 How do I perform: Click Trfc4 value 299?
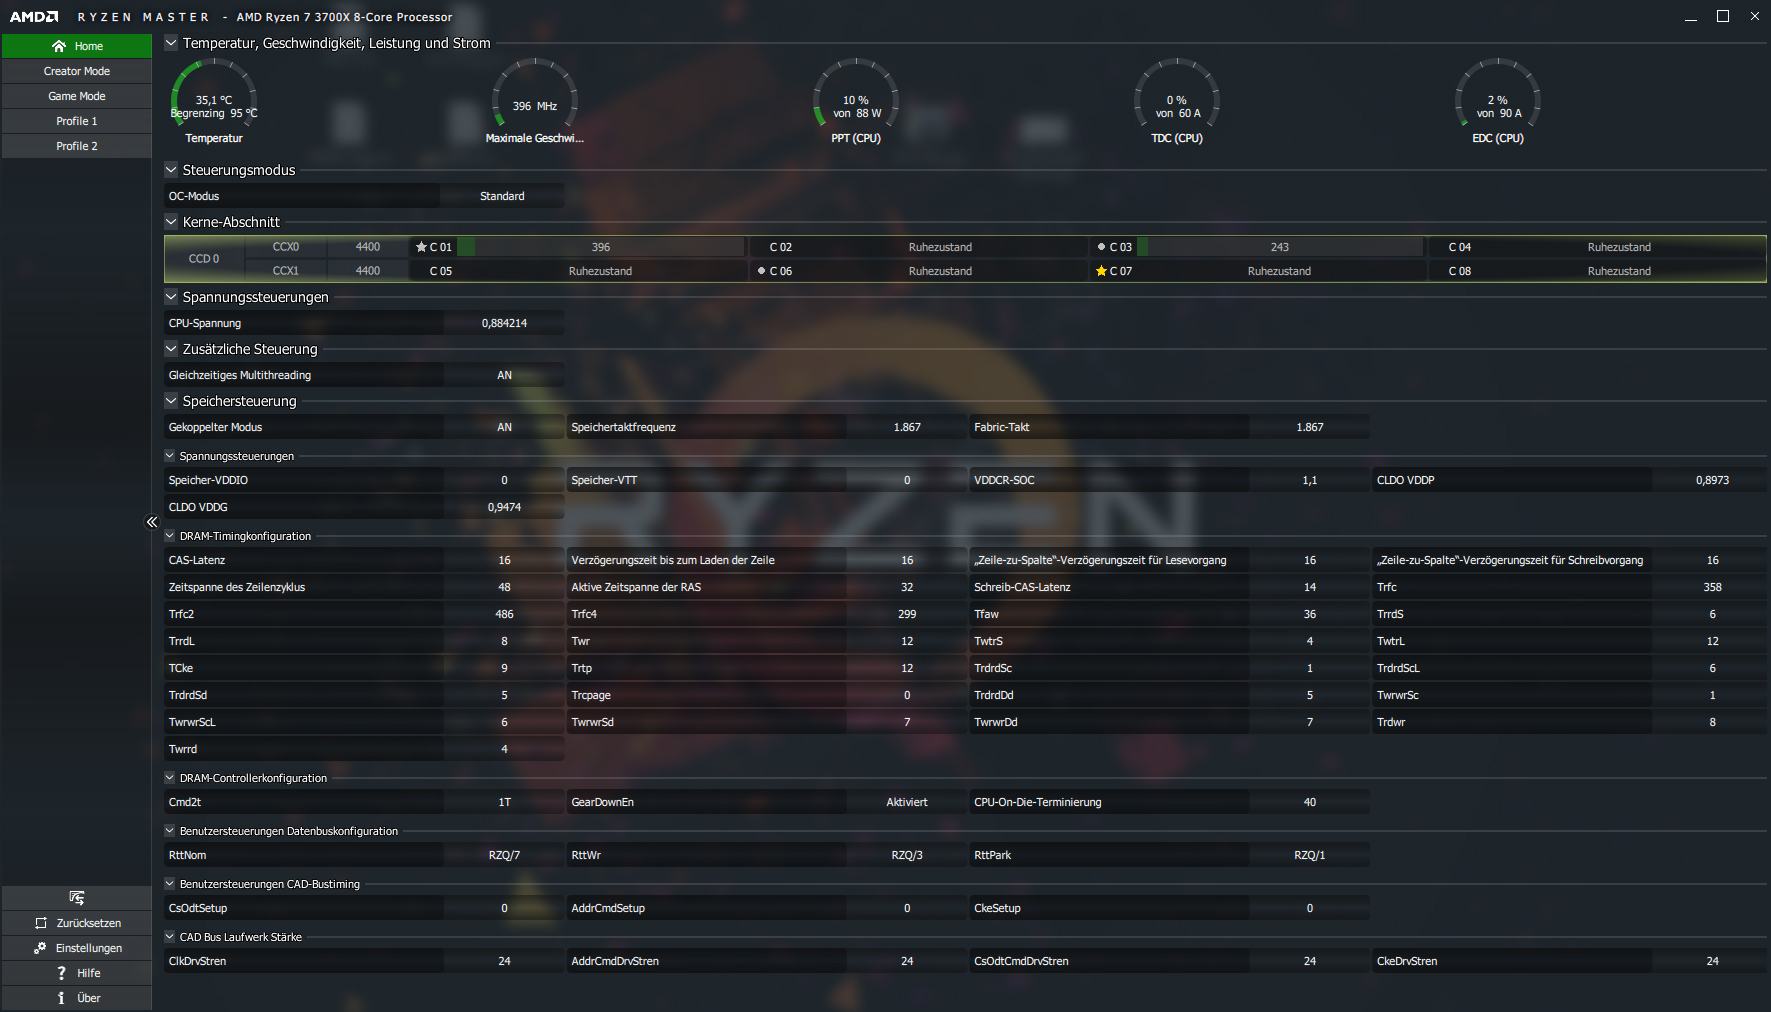pos(907,614)
